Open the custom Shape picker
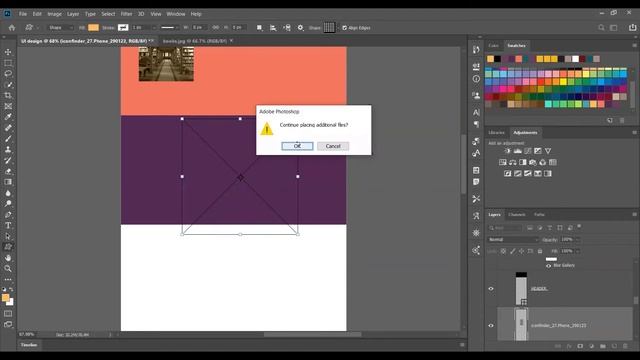The width and height of the screenshot is (640, 360). pyautogui.click(x=329, y=28)
